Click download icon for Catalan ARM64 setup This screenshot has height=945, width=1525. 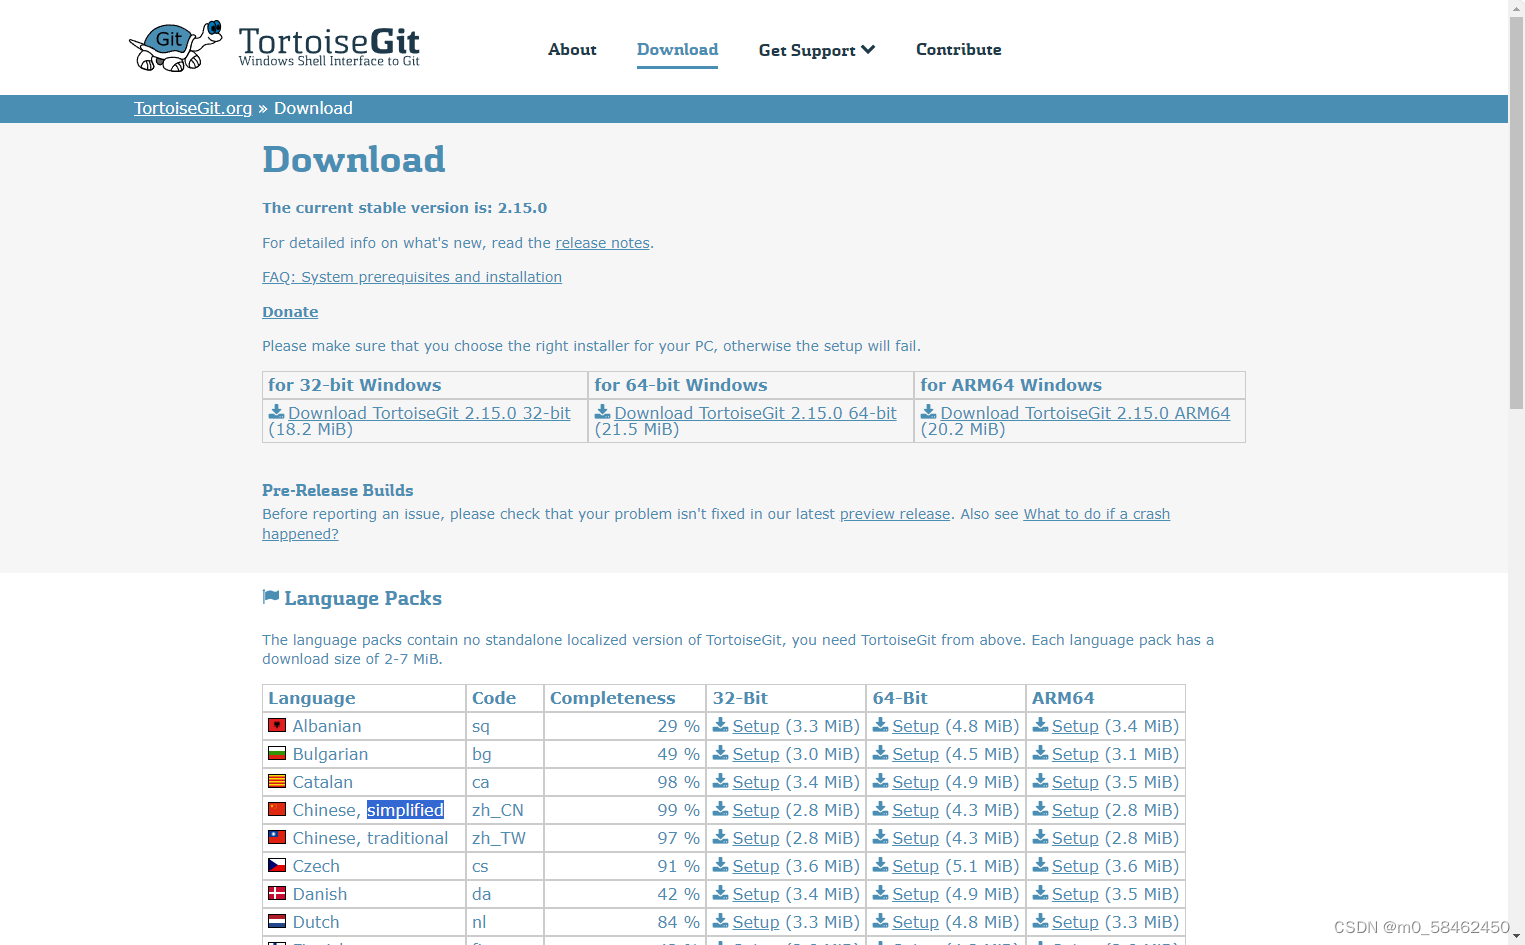click(1041, 781)
